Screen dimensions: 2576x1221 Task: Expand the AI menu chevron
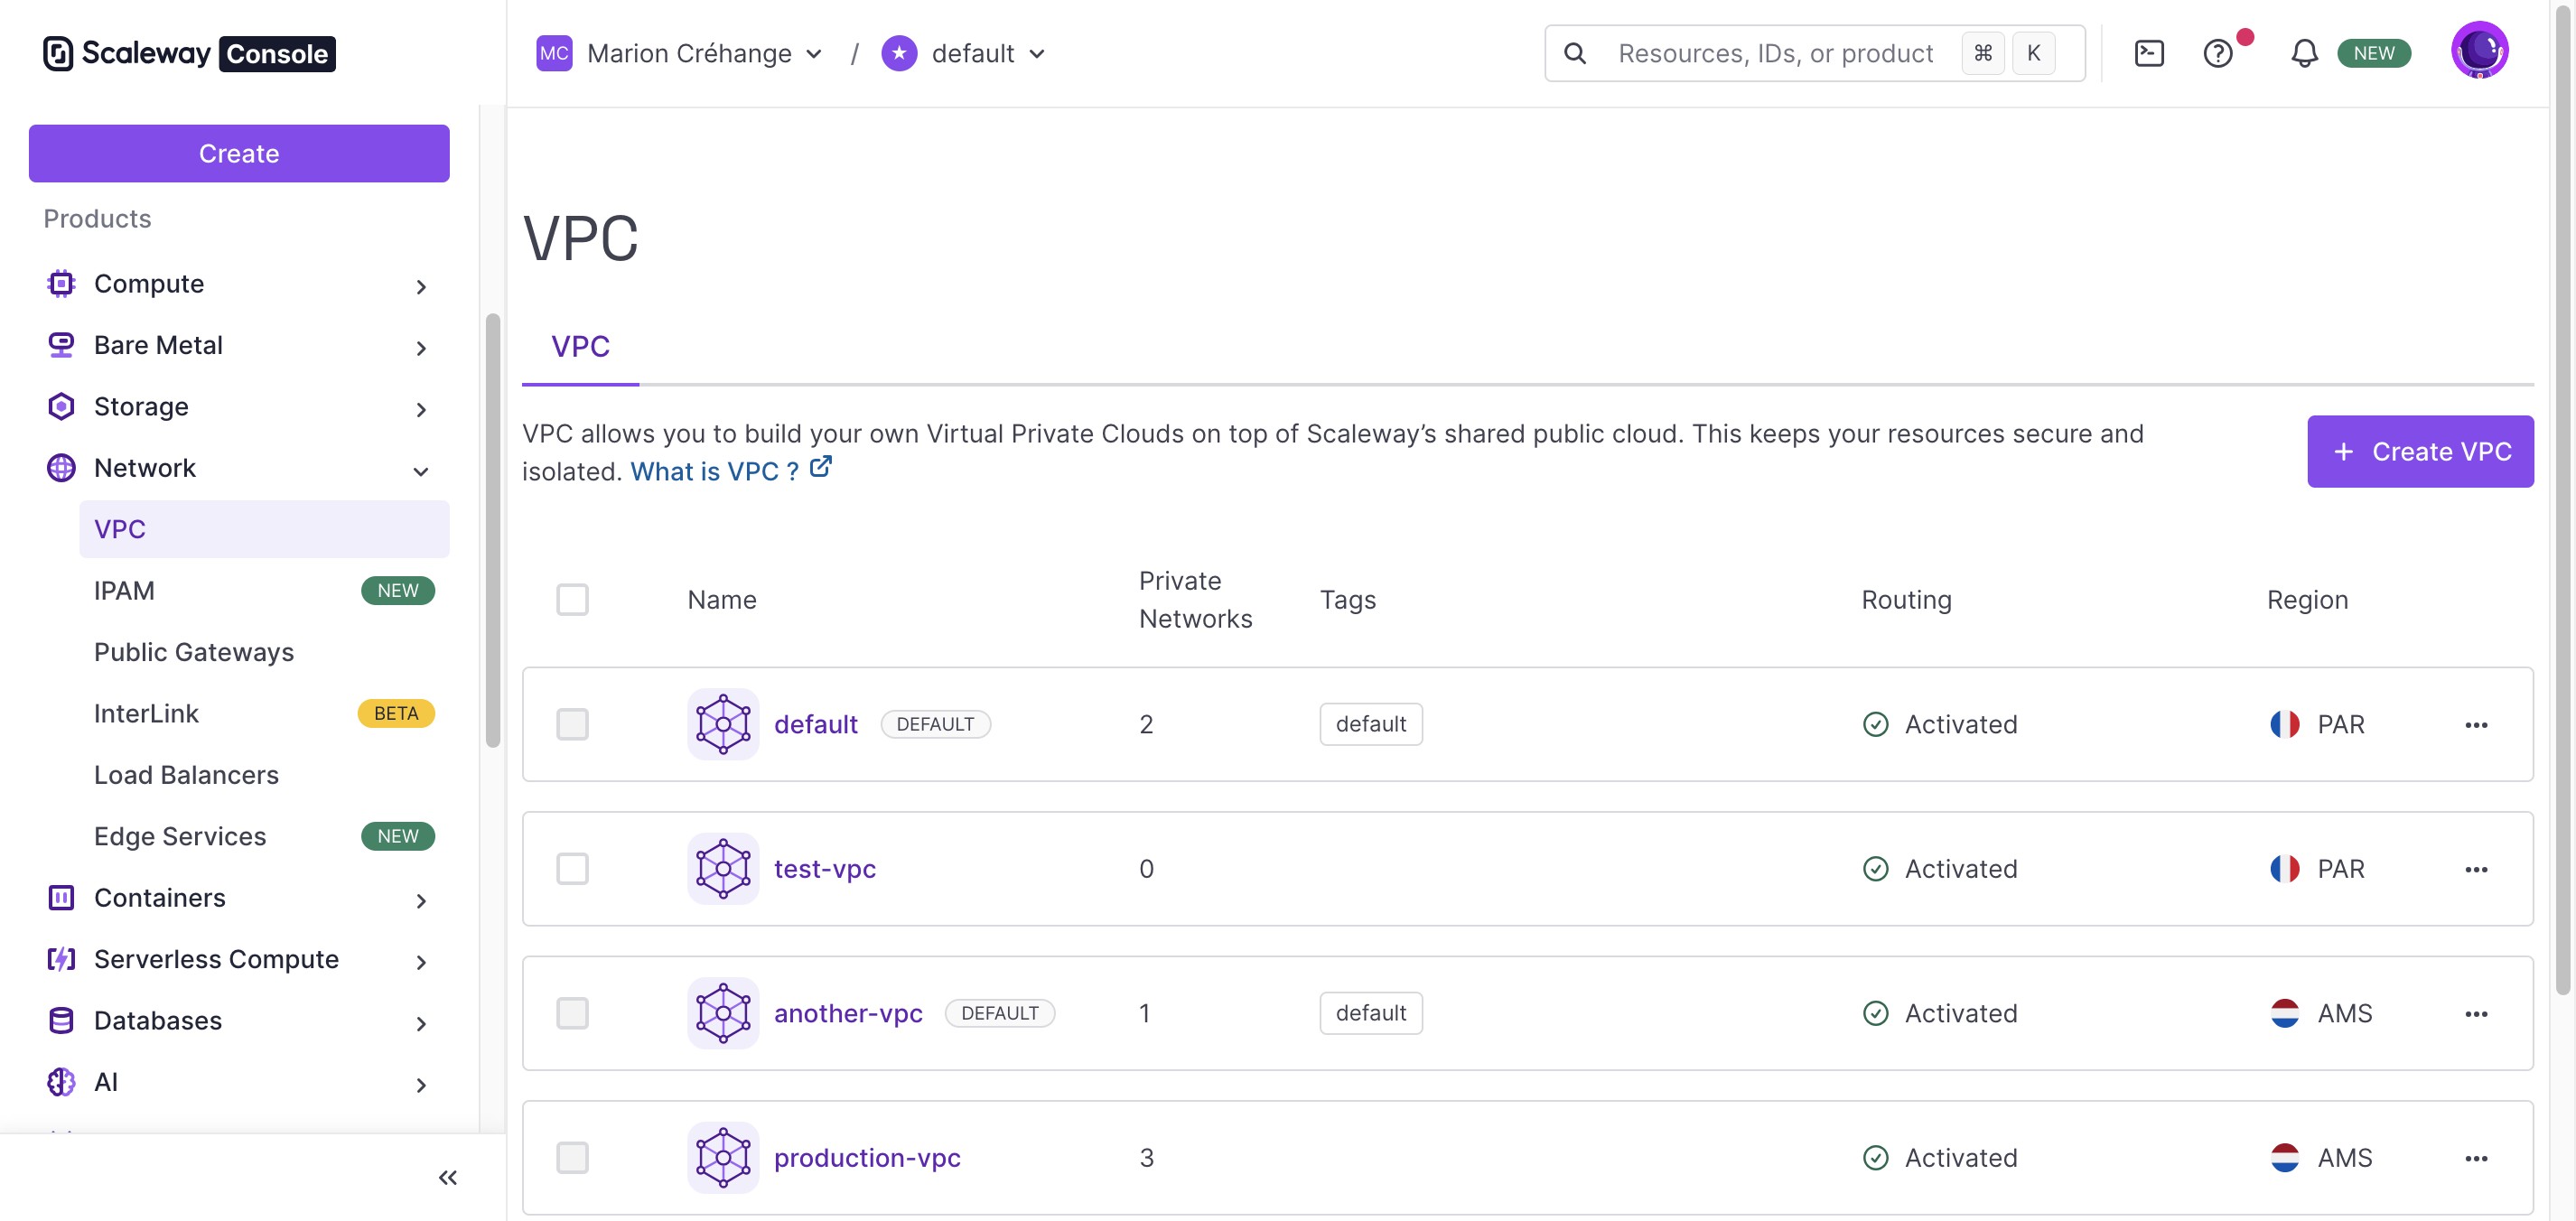point(421,1085)
